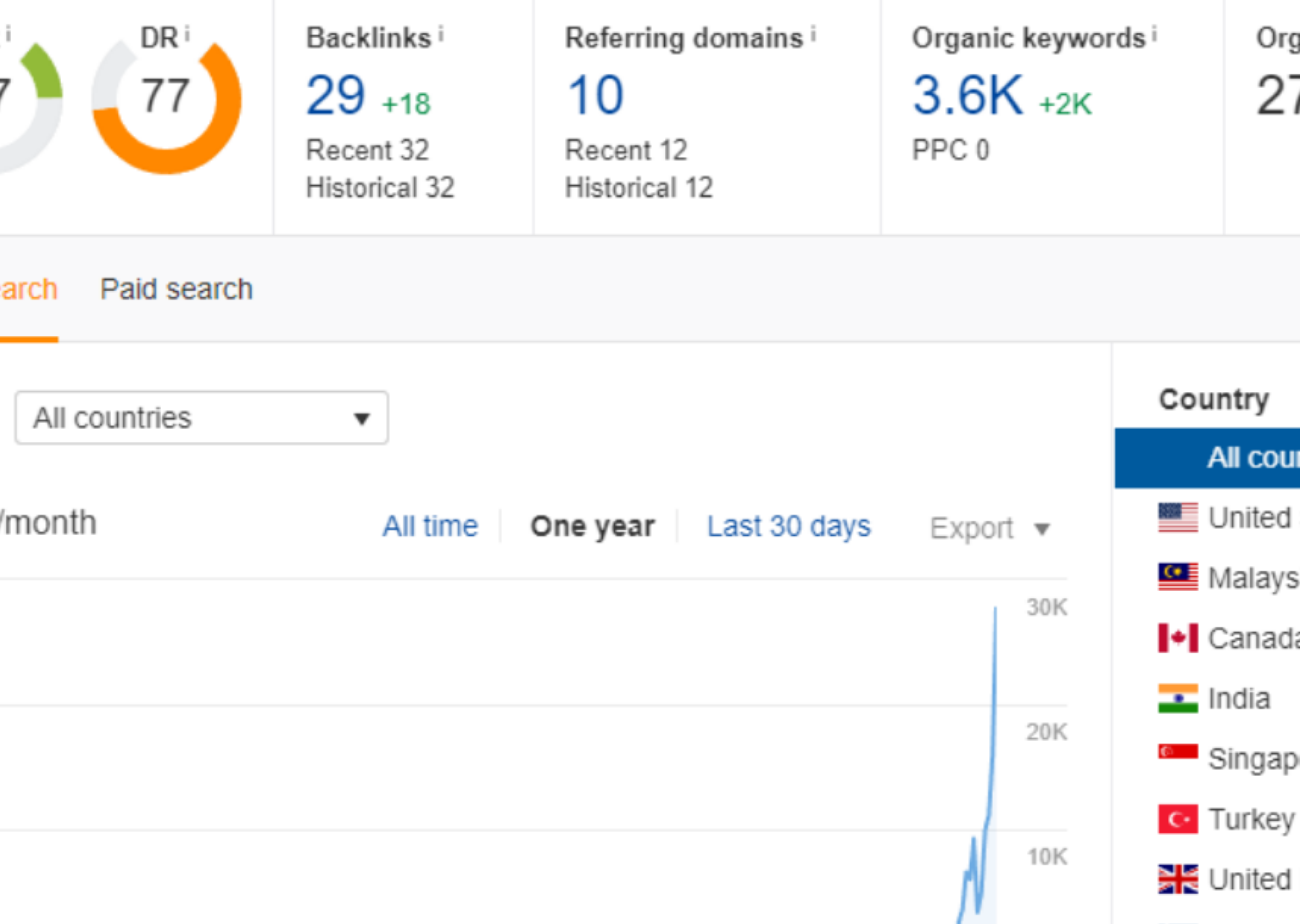Screen dimensions: 1300x924
Task: Select the All countries row in Country list
Action: (x=1207, y=458)
